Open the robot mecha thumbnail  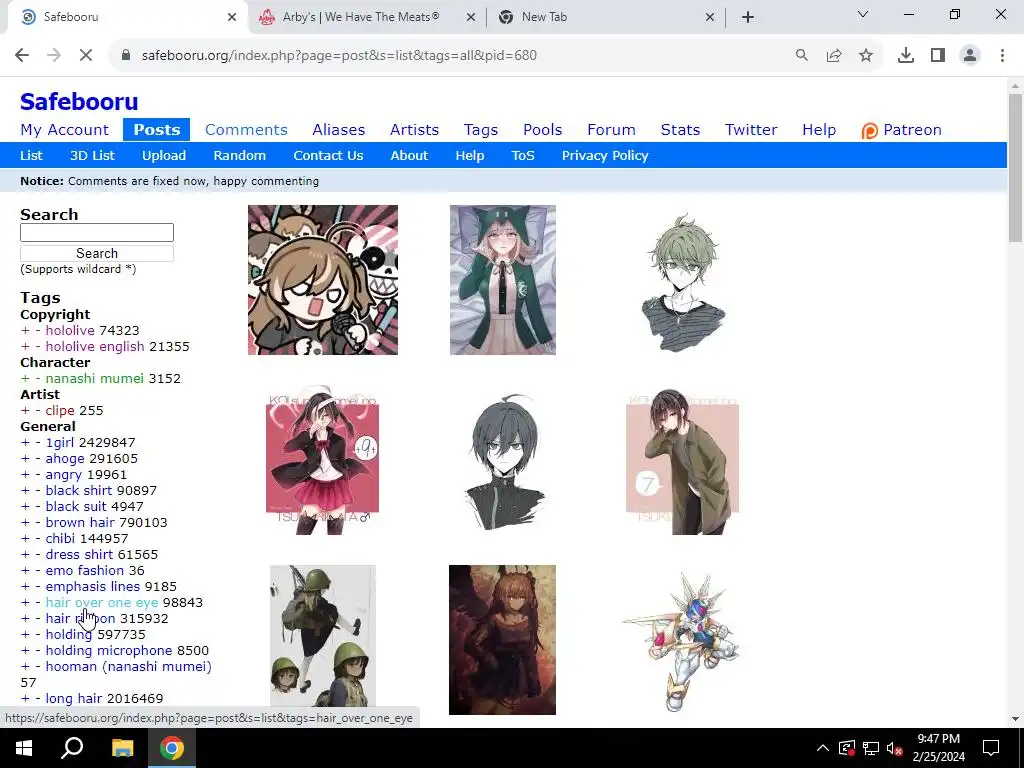[x=680, y=641]
